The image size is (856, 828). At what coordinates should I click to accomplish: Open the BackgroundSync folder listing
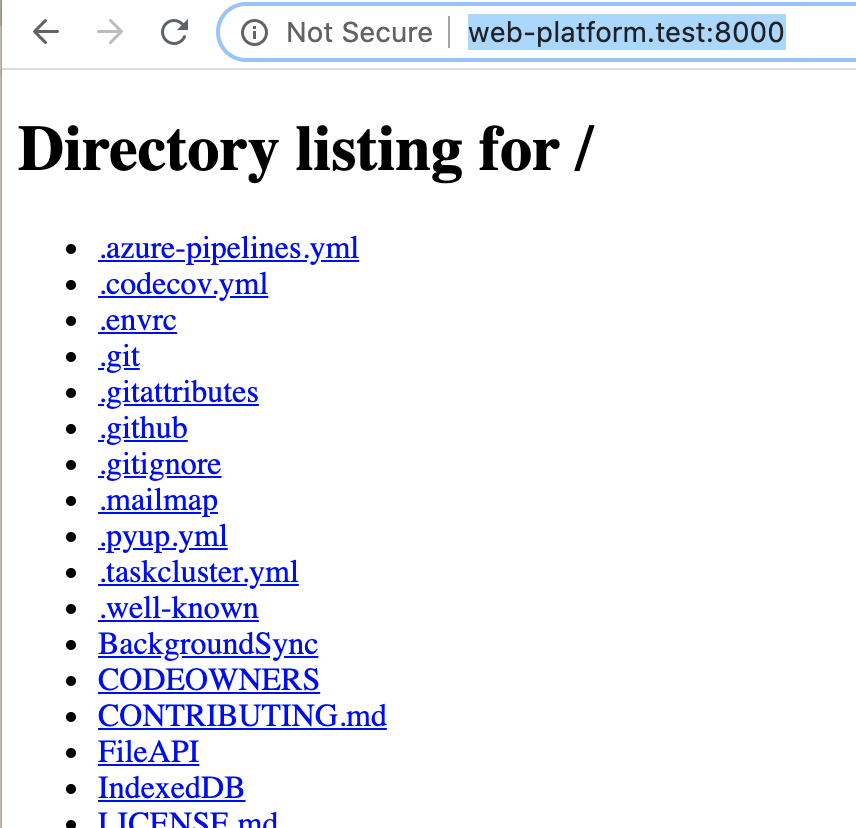(x=207, y=644)
